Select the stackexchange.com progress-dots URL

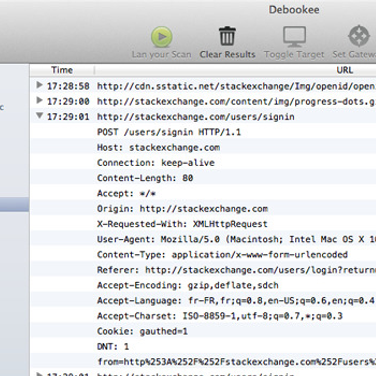click(236, 102)
